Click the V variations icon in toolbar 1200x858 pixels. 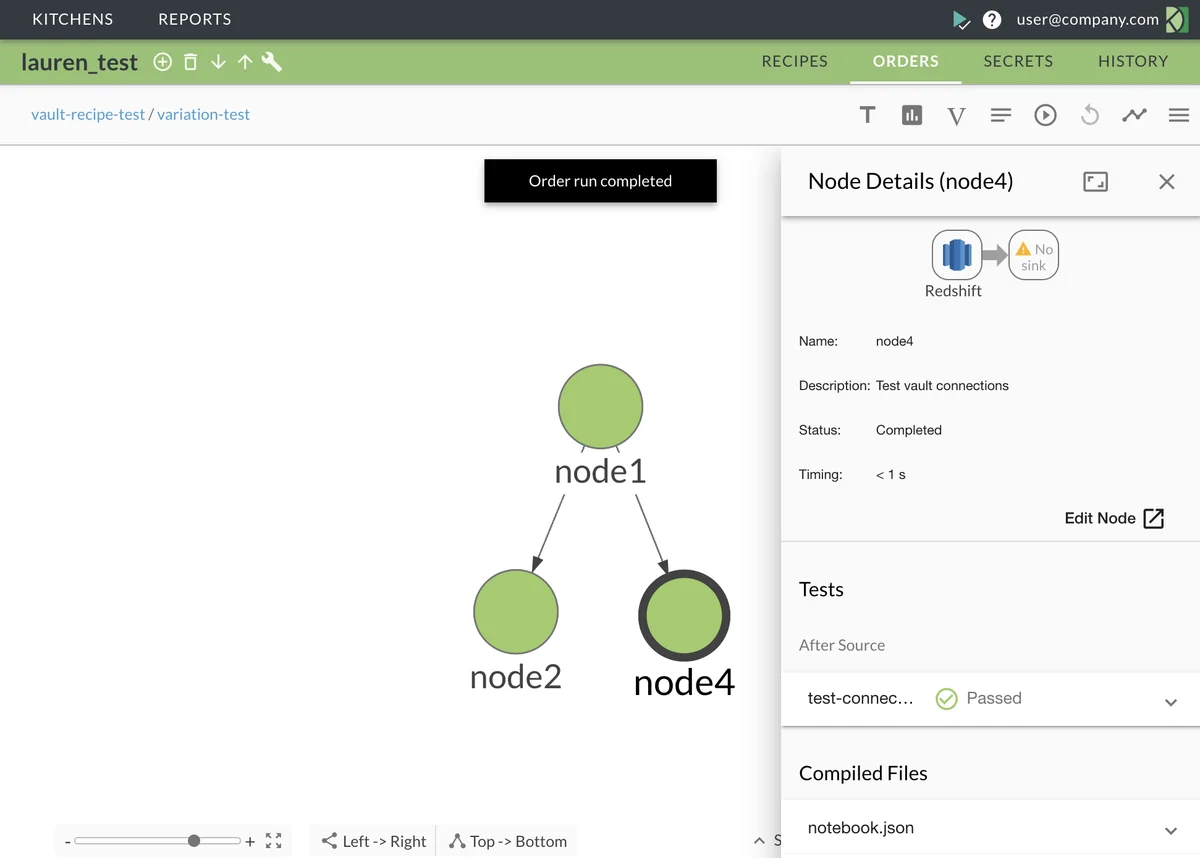coord(956,116)
